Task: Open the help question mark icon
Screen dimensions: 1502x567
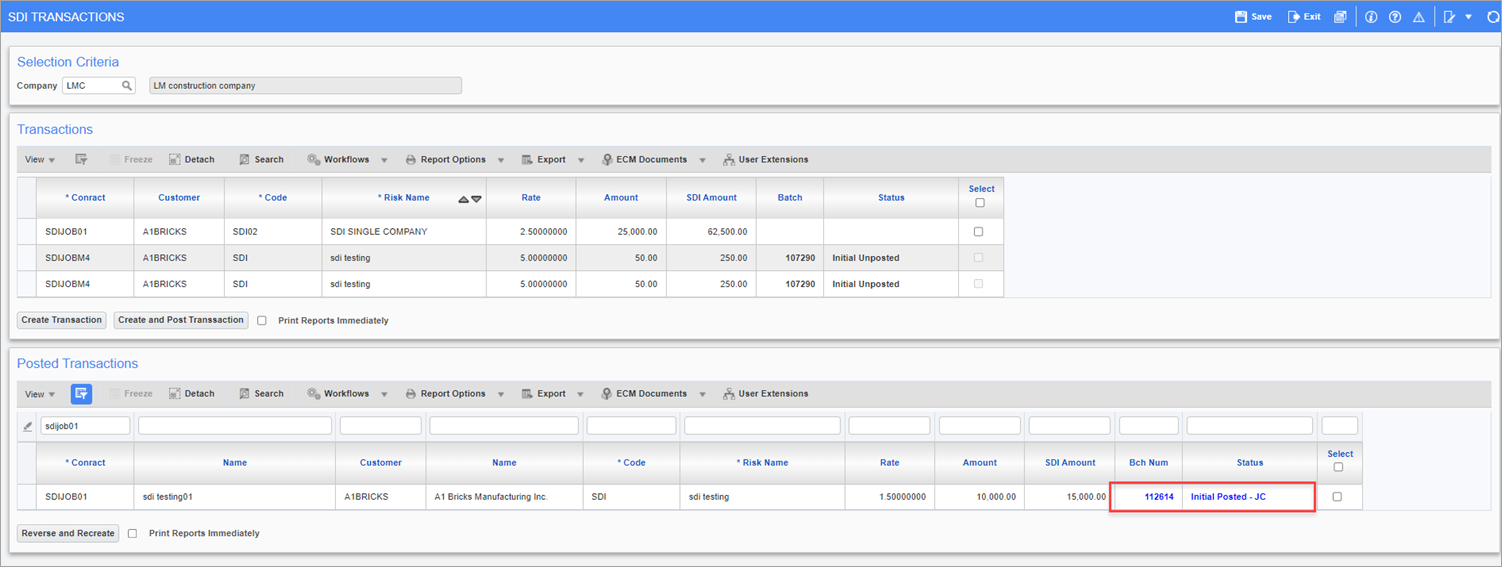Action: point(1395,17)
